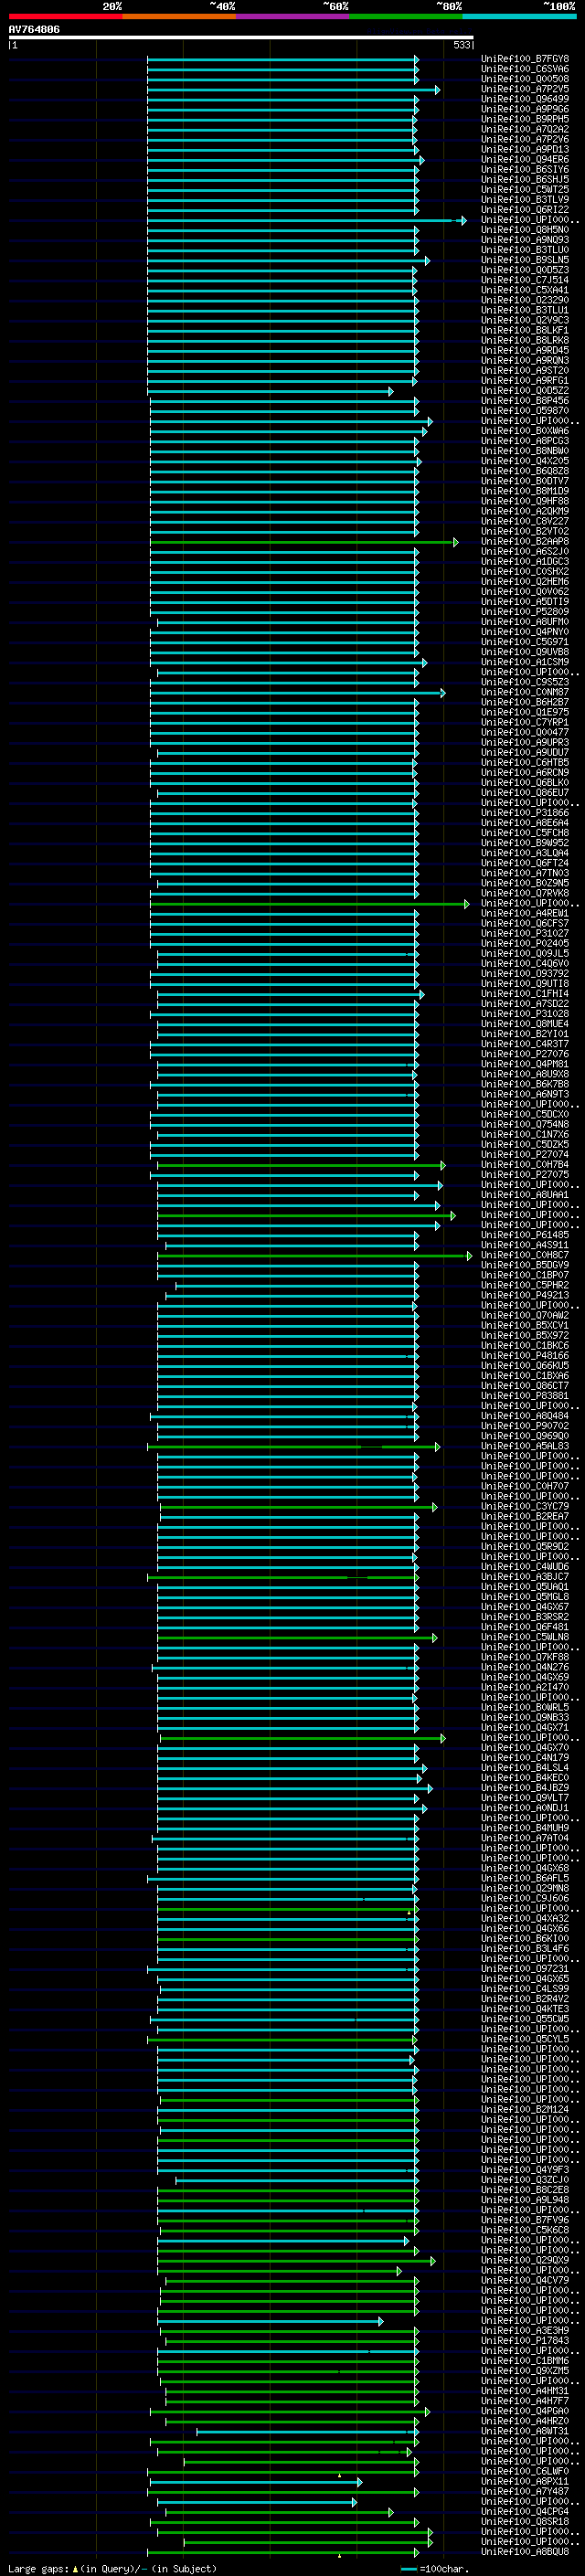Select label UniRef100_A9PD13
Viewport: 585px width, 2576px height.
[x=524, y=149]
